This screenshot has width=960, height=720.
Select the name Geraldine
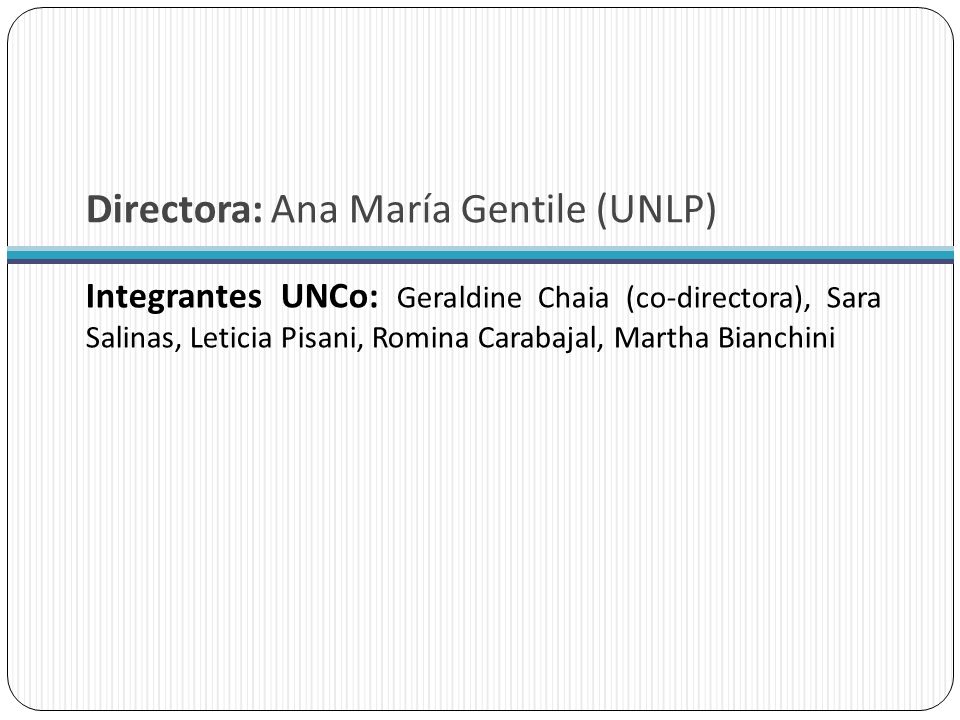pyautogui.click(x=459, y=298)
